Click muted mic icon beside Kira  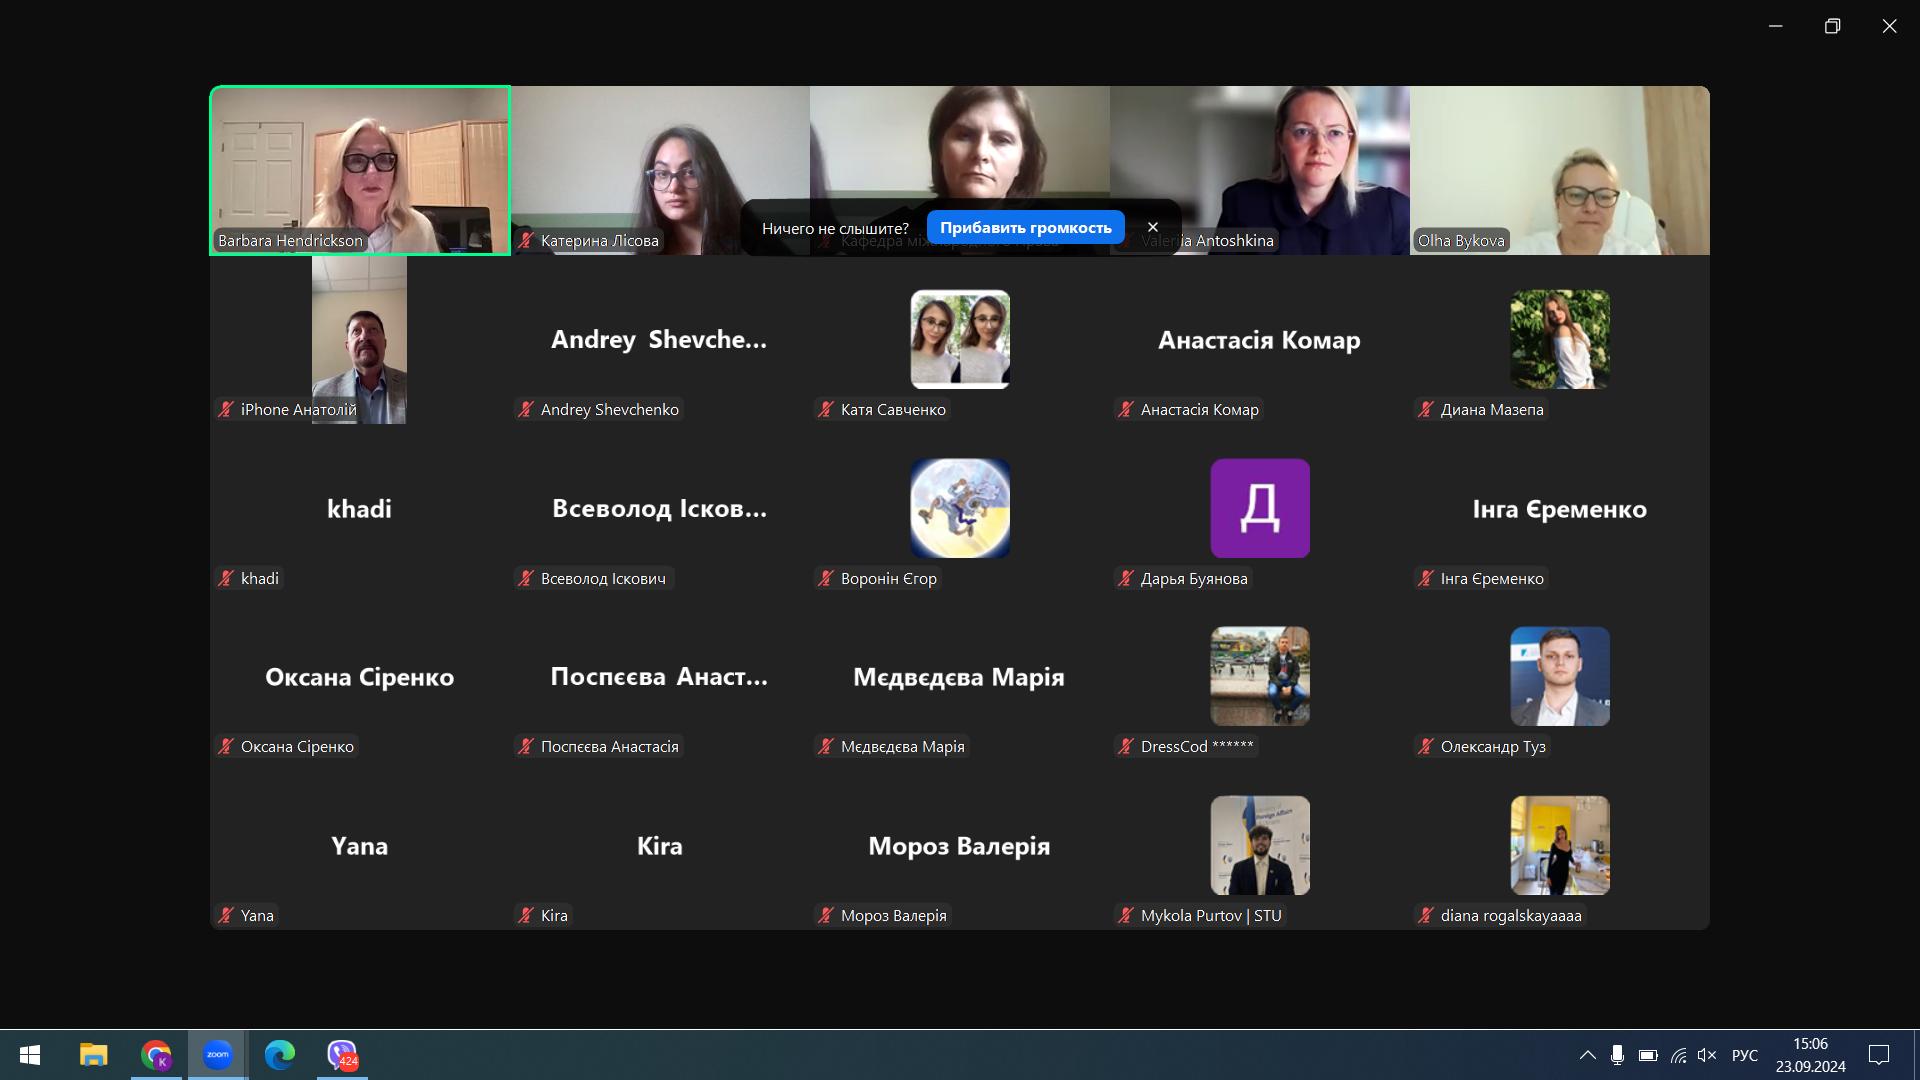(x=526, y=916)
